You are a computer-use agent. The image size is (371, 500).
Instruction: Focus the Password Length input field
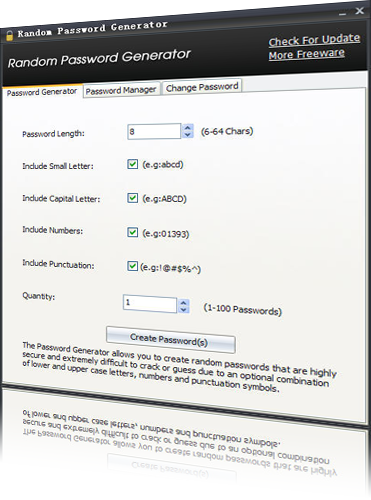pos(154,131)
